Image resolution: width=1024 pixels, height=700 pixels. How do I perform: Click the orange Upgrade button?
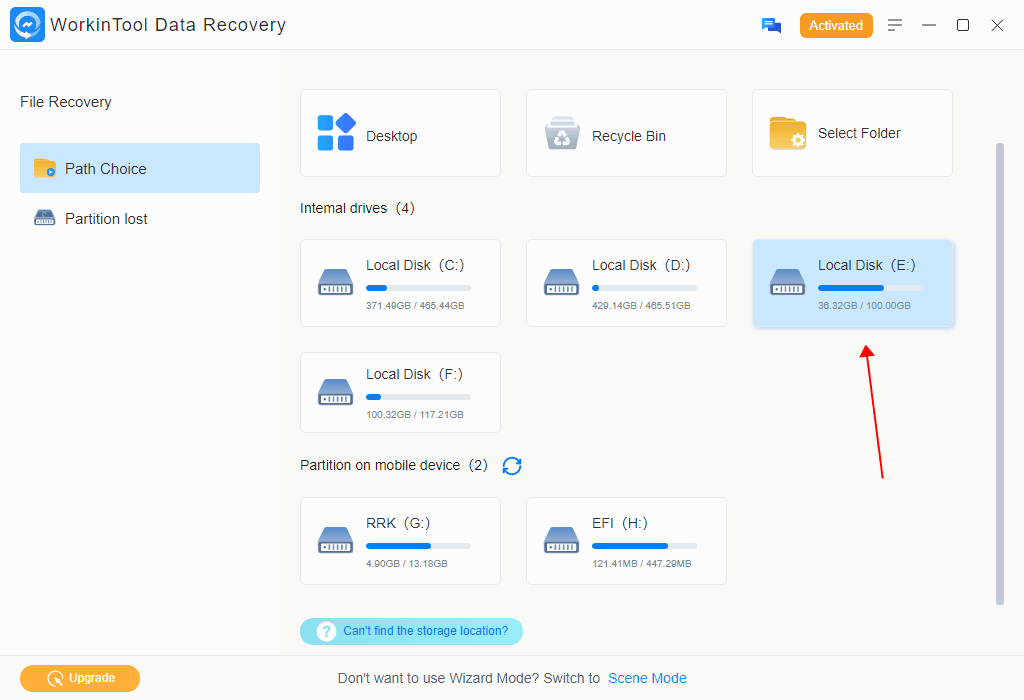pos(80,678)
